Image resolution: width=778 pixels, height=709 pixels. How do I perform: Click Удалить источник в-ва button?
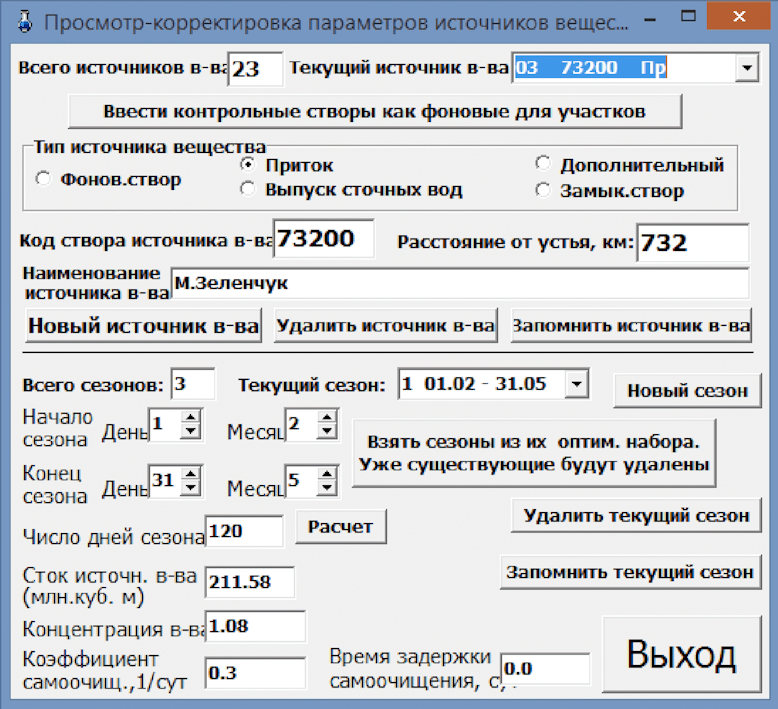tap(386, 325)
